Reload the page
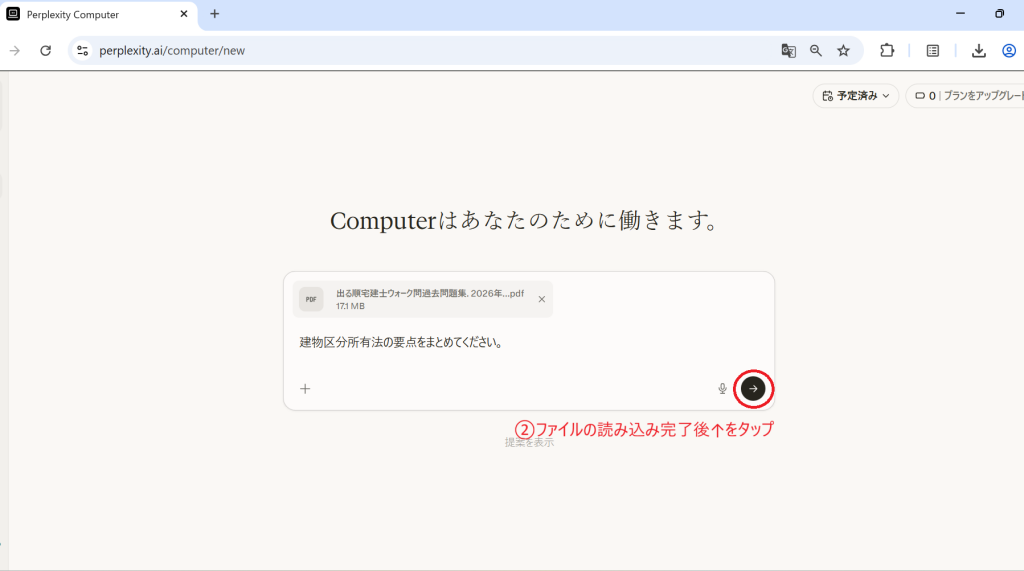 pyautogui.click(x=45, y=51)
